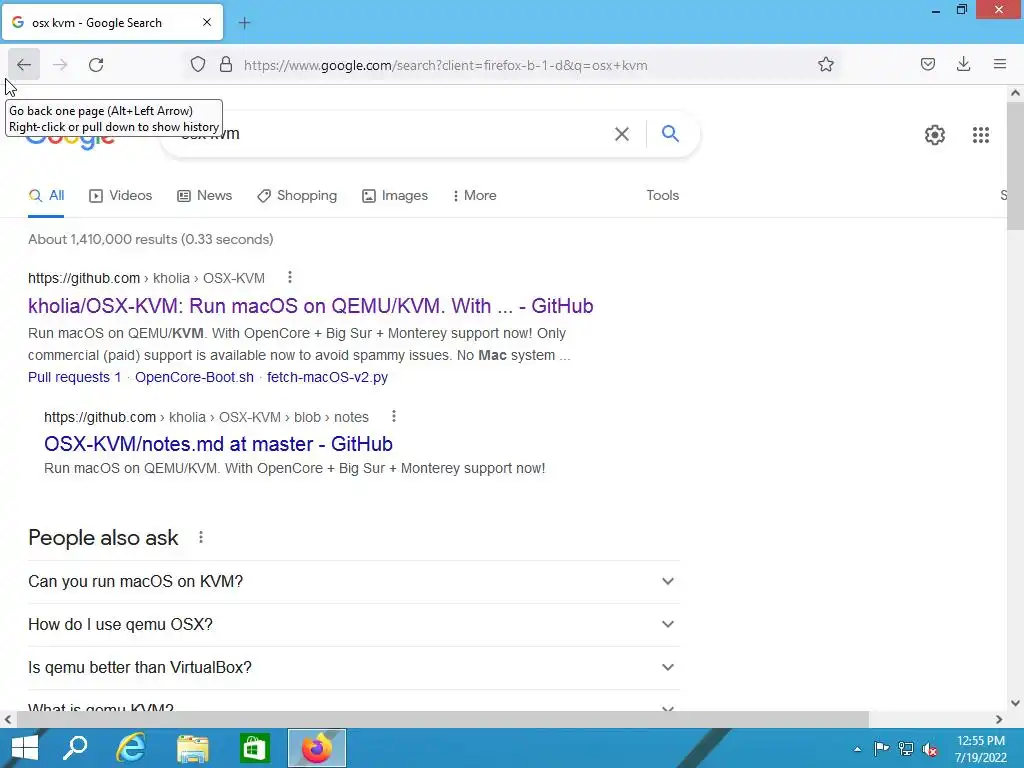Select the osx kvm browser tab
The width and height of the screenshot is (1024, 768).
tap(112, 22)
